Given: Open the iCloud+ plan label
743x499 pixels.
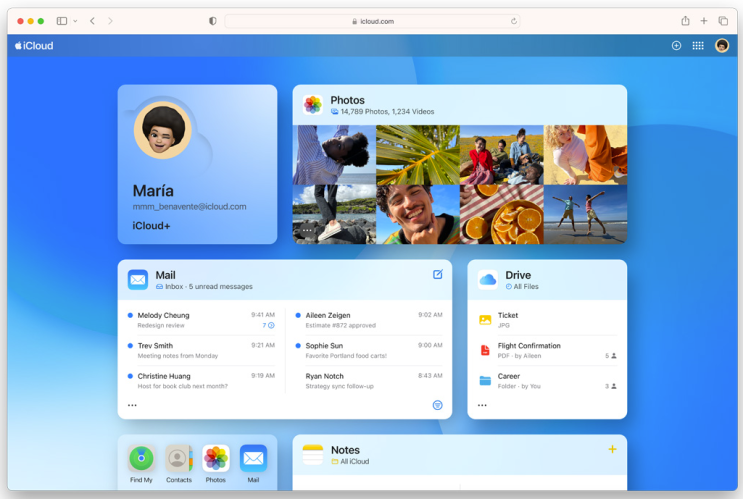Looking at the screenshot, I should 151,226.
